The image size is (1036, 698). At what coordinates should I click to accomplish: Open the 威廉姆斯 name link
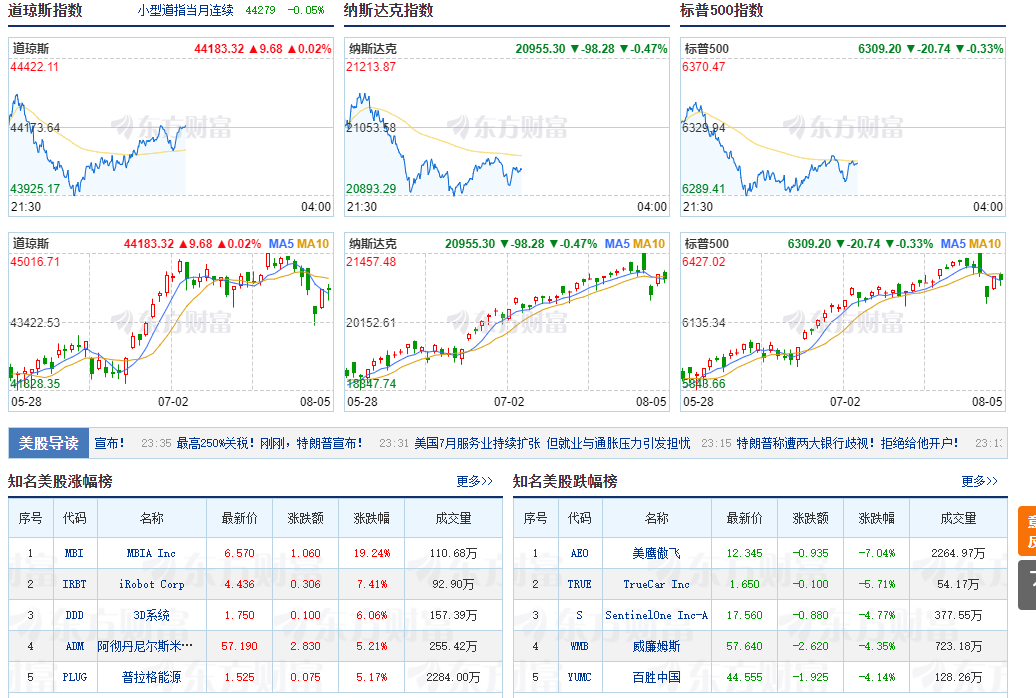pyautogui.click(x=656, y=646)
